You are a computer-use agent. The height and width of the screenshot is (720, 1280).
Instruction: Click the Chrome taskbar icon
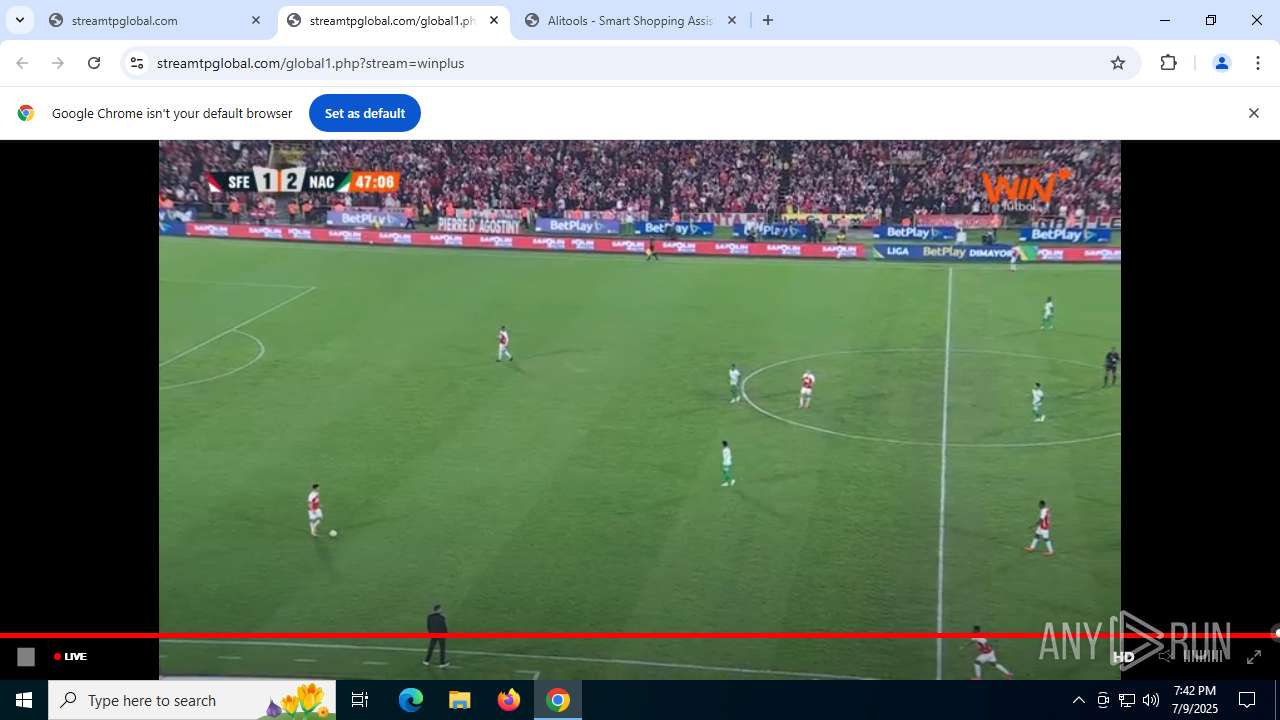558,700
